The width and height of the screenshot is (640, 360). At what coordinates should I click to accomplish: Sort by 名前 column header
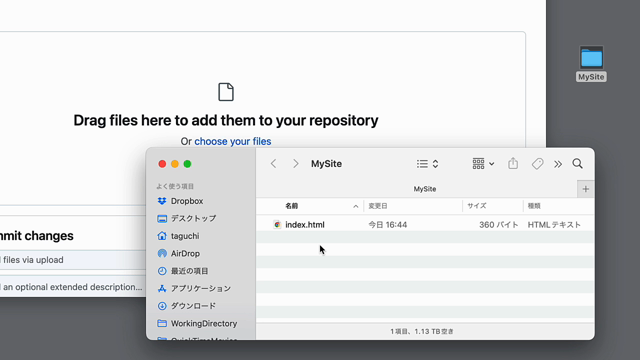point(310,206)
